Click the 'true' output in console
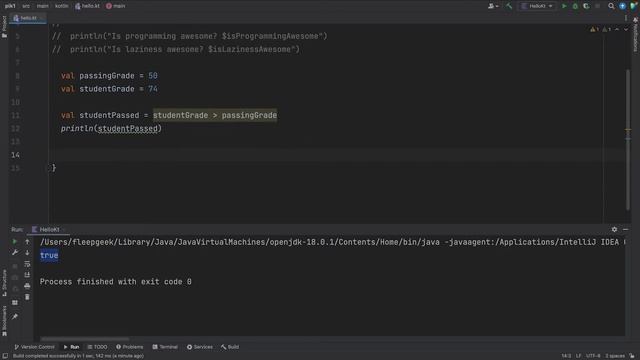Image resolution: width=640 pixels, height=360 pixels. point(49,256)
